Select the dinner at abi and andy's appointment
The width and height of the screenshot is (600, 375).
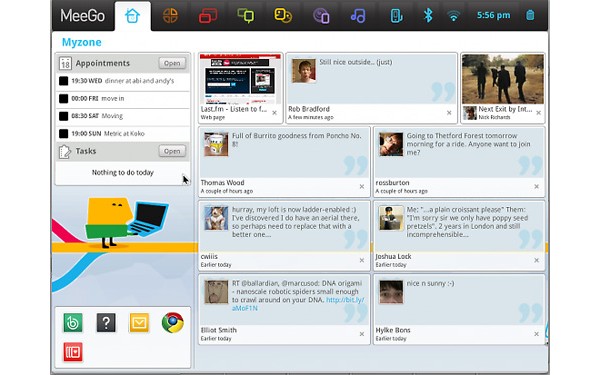pyautogui.click(x=122, y=81)
